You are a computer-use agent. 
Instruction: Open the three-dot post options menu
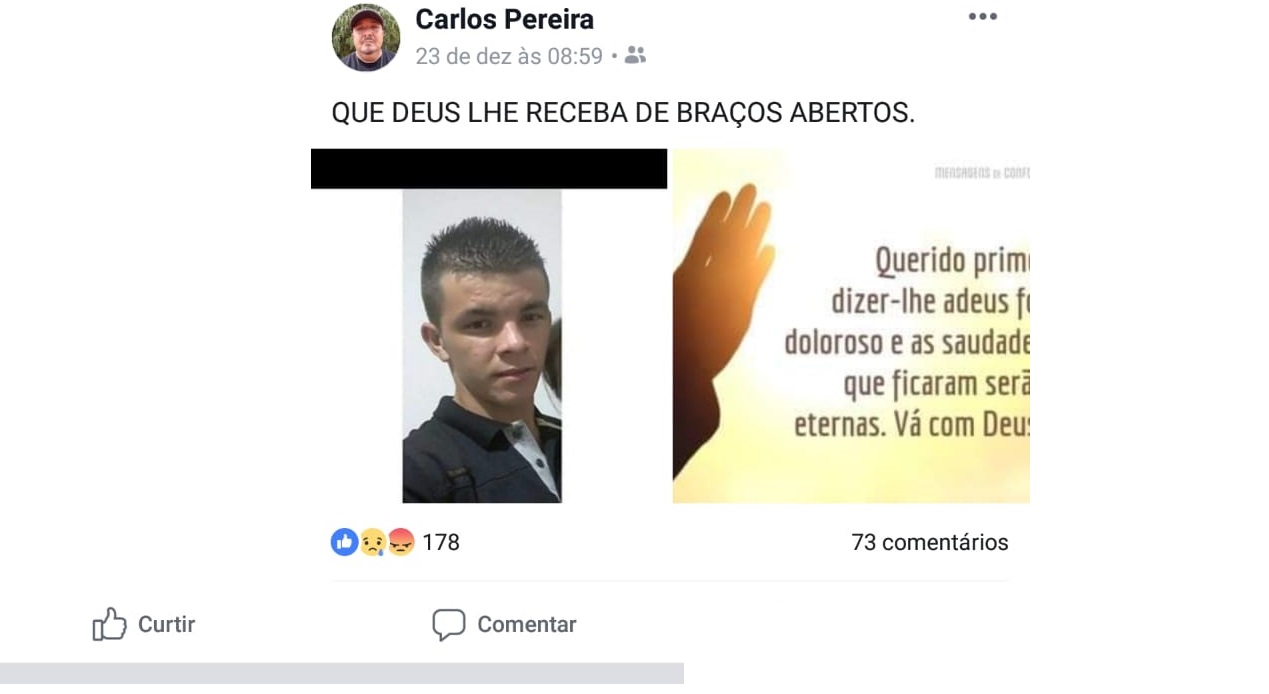coord(982,16)
